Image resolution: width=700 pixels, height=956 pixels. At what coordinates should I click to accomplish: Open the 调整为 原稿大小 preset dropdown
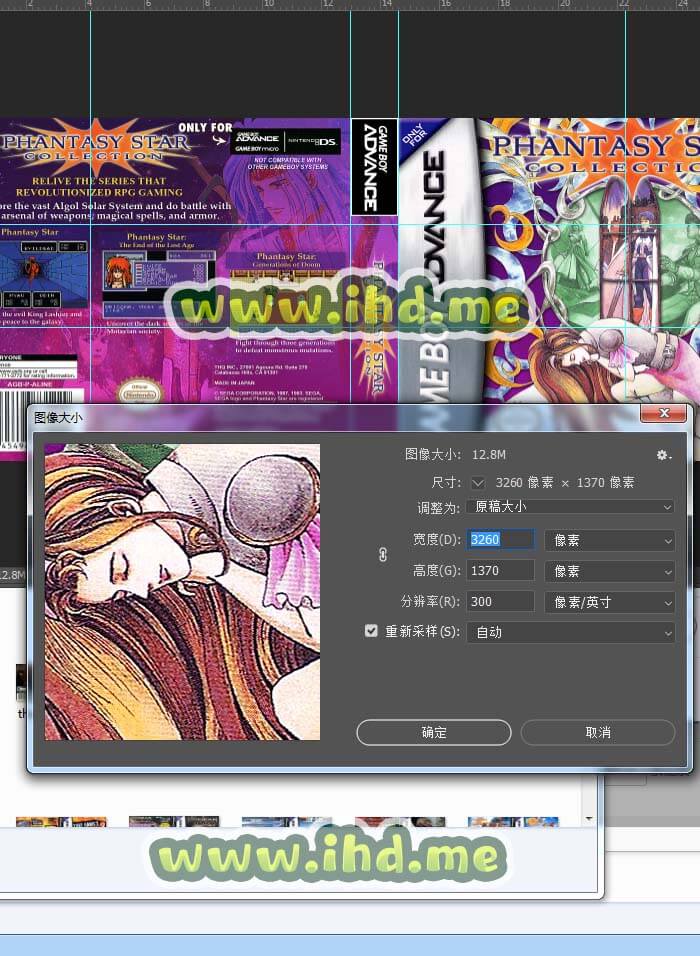[571, 507]
